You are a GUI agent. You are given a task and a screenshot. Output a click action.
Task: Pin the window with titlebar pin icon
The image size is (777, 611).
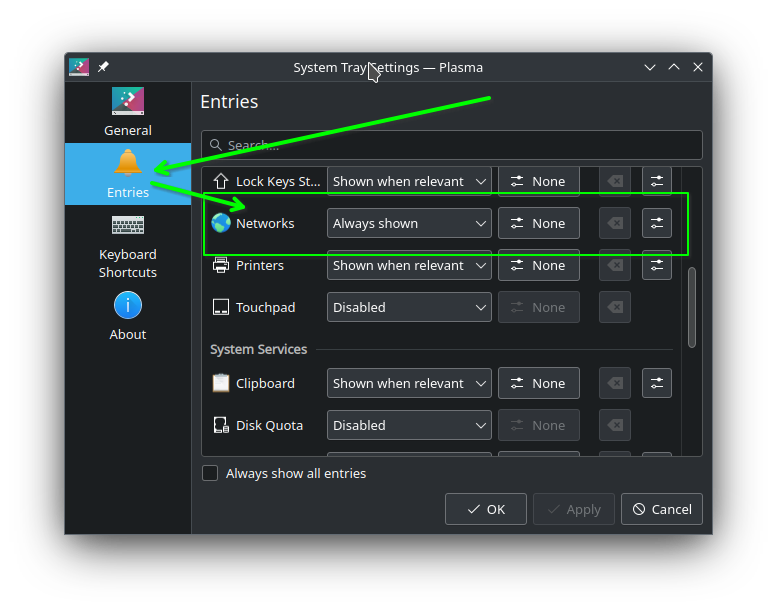[103, 67]
